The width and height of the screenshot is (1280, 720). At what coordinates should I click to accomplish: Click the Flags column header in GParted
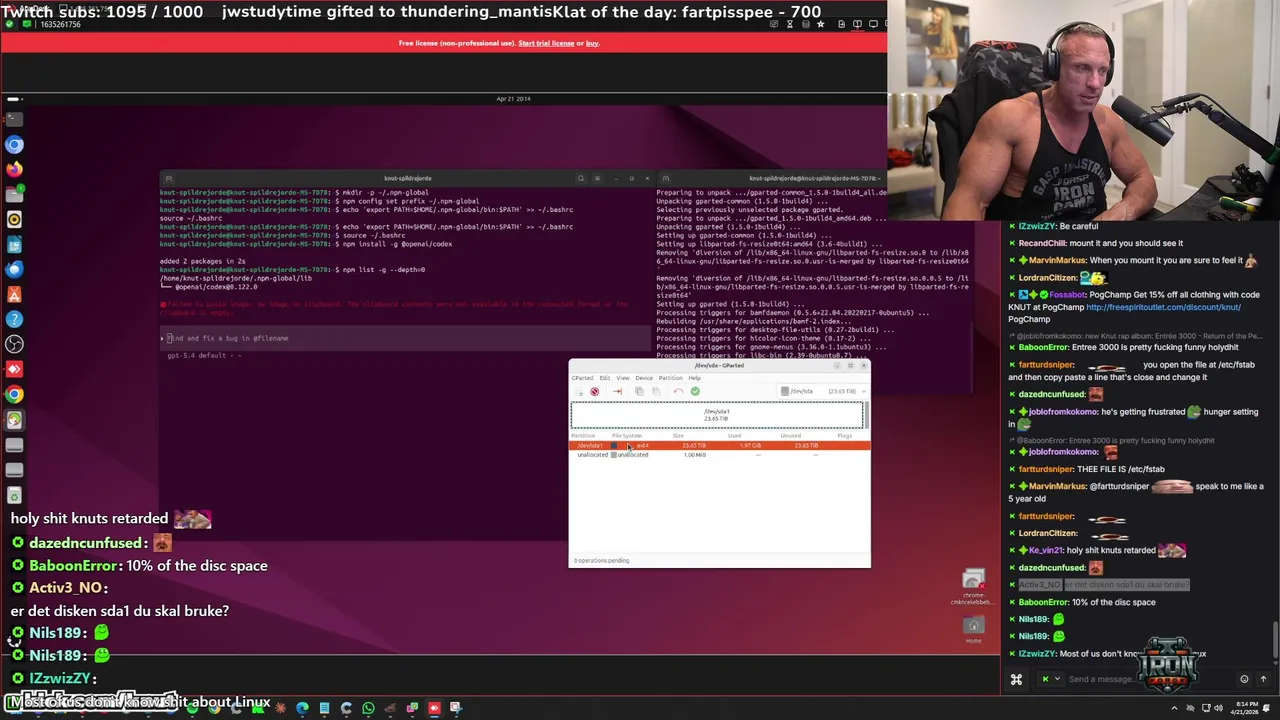tap(845, 436)
